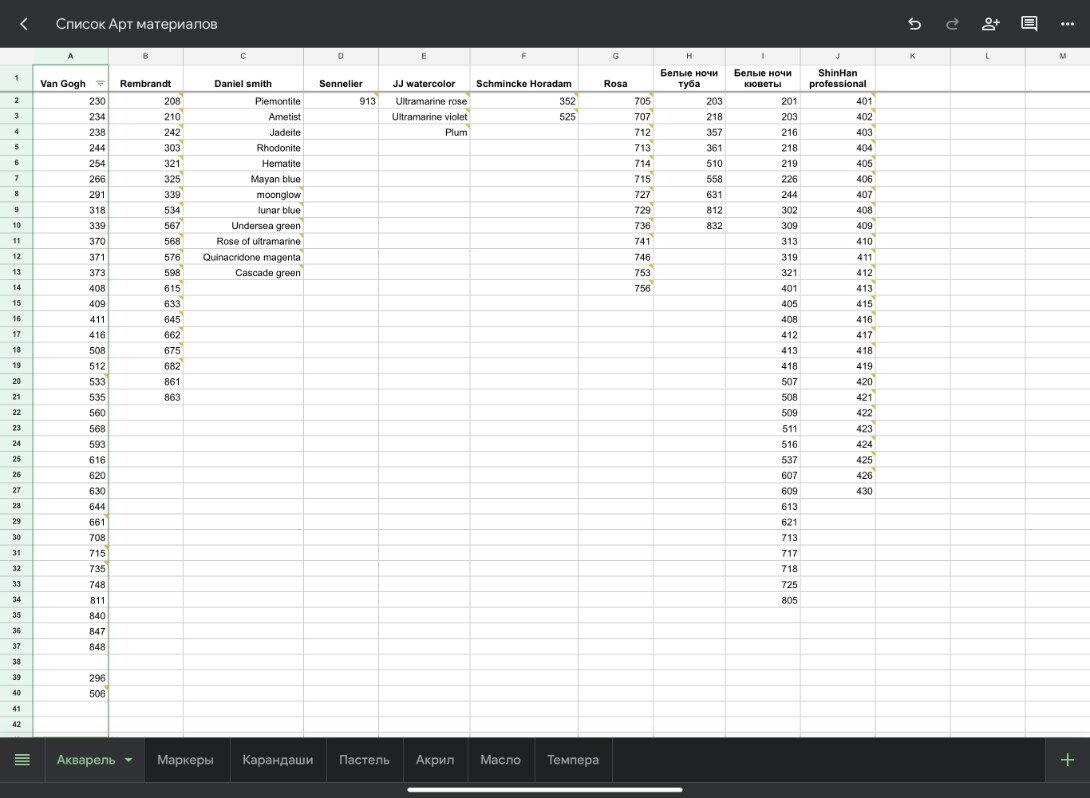Viewport: 1090px width, 798px height.
Task: Open Акварель tab dropdown arrow
Action: pyautogui.click(x=129, y=760)
